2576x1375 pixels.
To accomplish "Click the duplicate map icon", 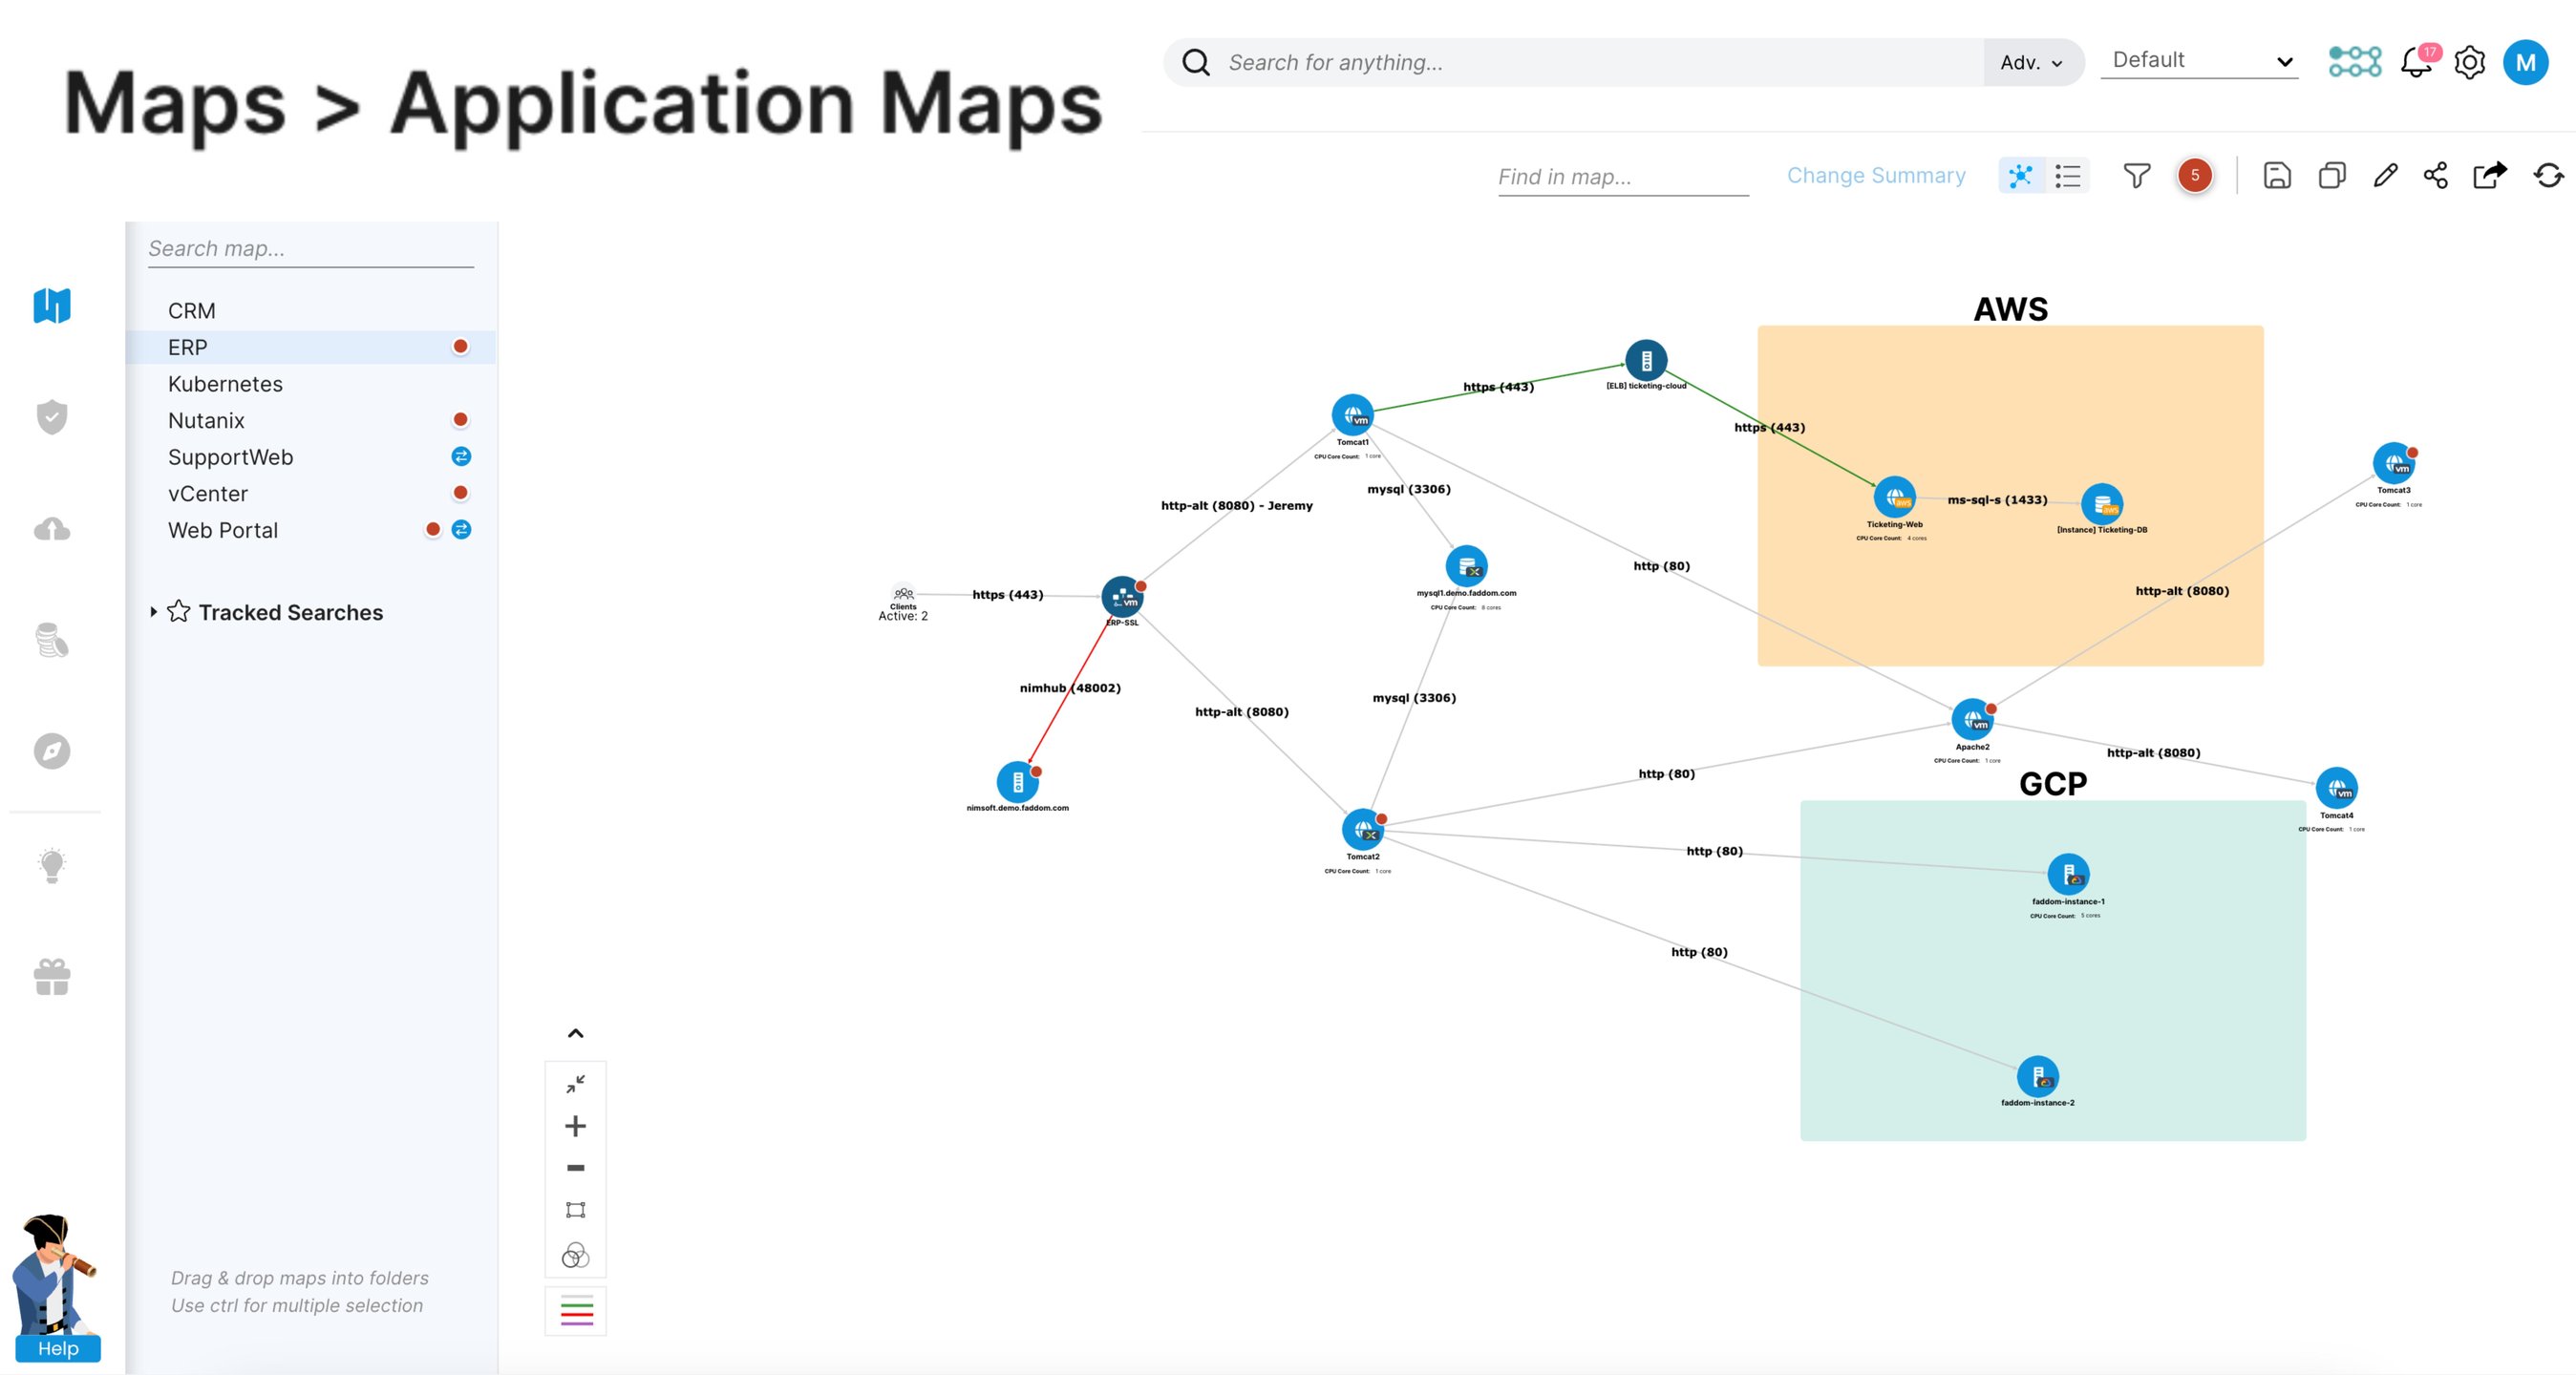I will click(2331, 176).
